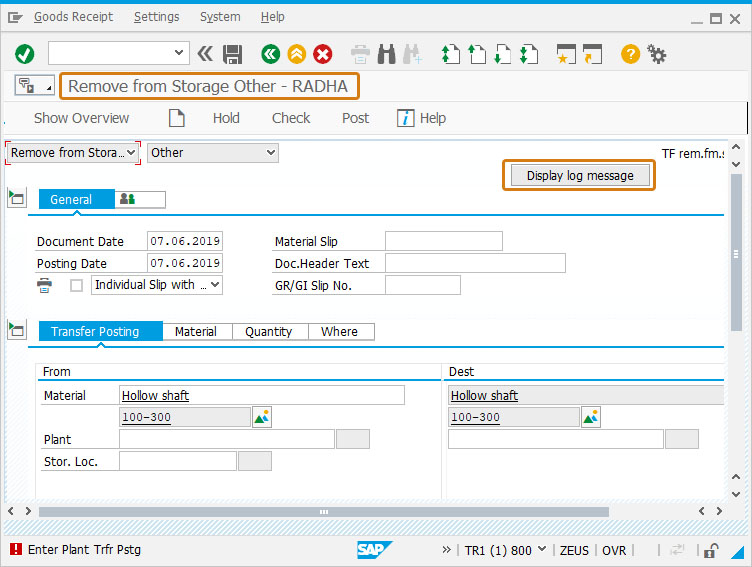The width and height of the screenshot is (752, 567).
Task: Click the New document page icon
Action: click(x=176, y=118)
